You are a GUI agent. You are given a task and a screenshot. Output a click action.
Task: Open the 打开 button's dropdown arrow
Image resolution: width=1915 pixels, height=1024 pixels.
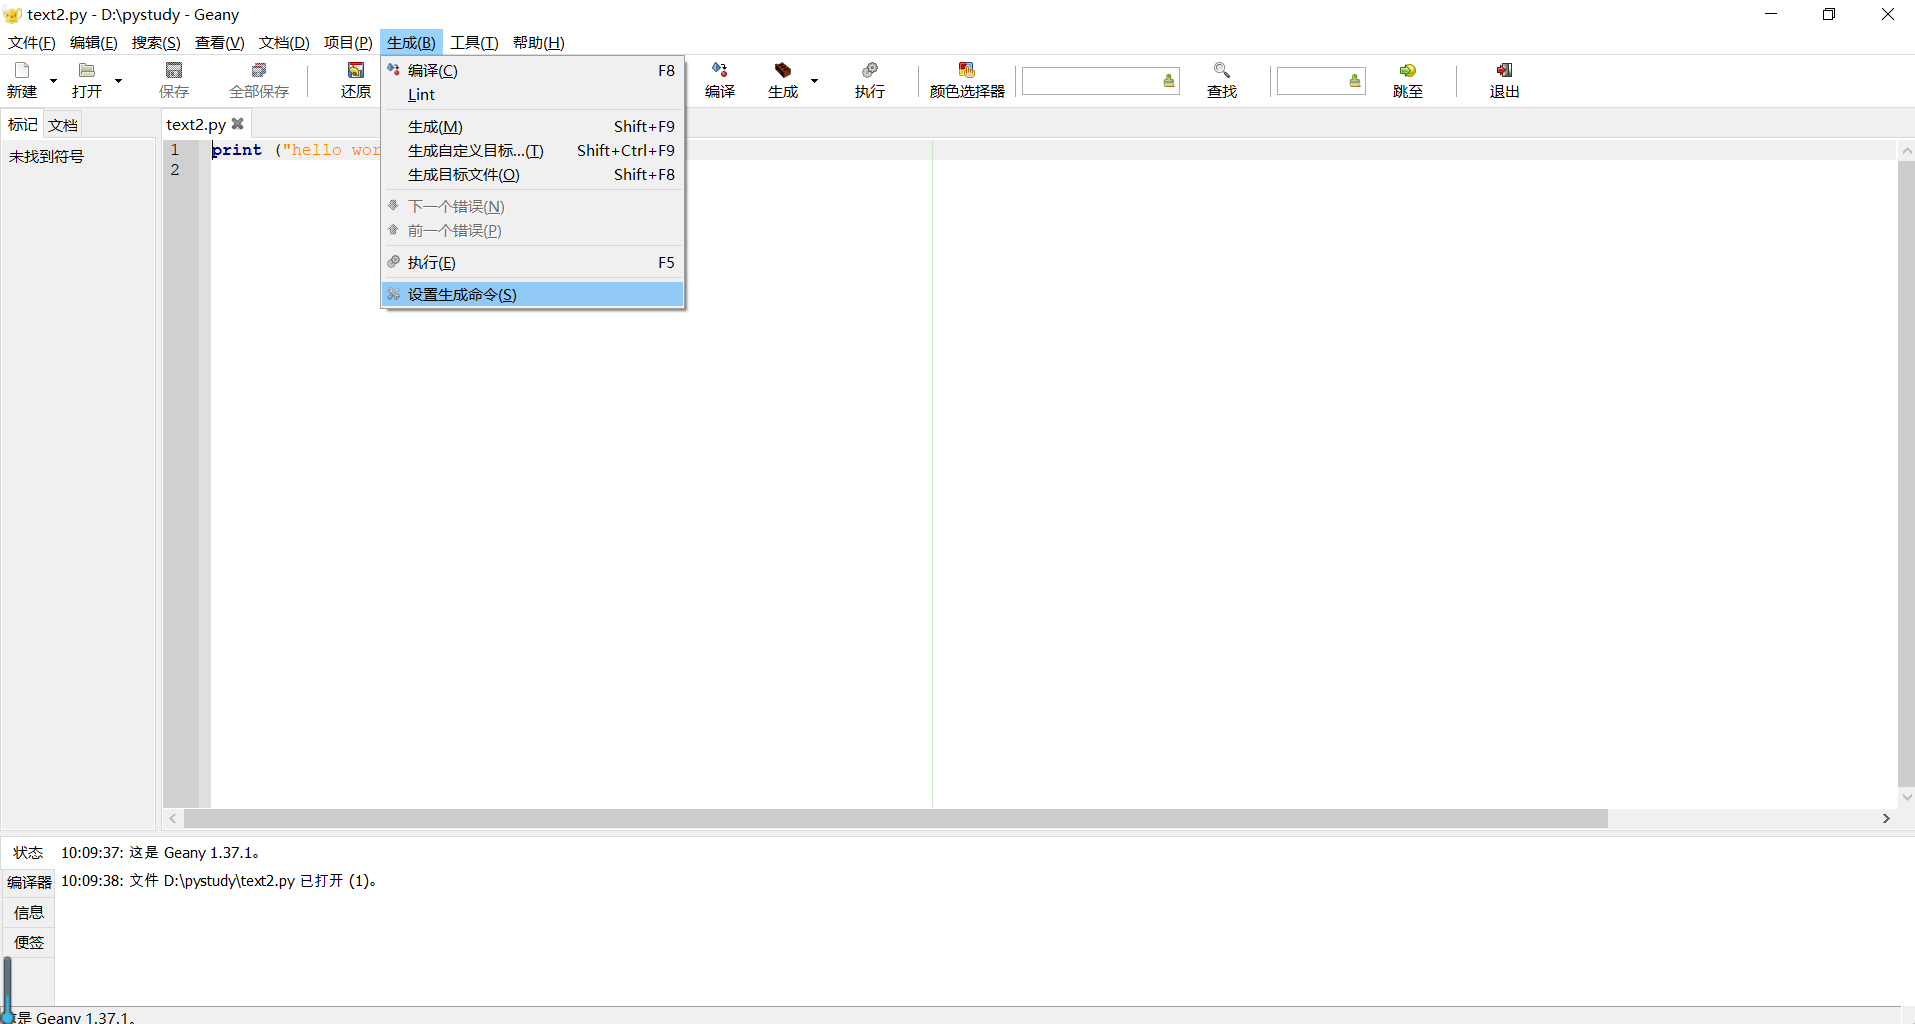pos(117,80)
